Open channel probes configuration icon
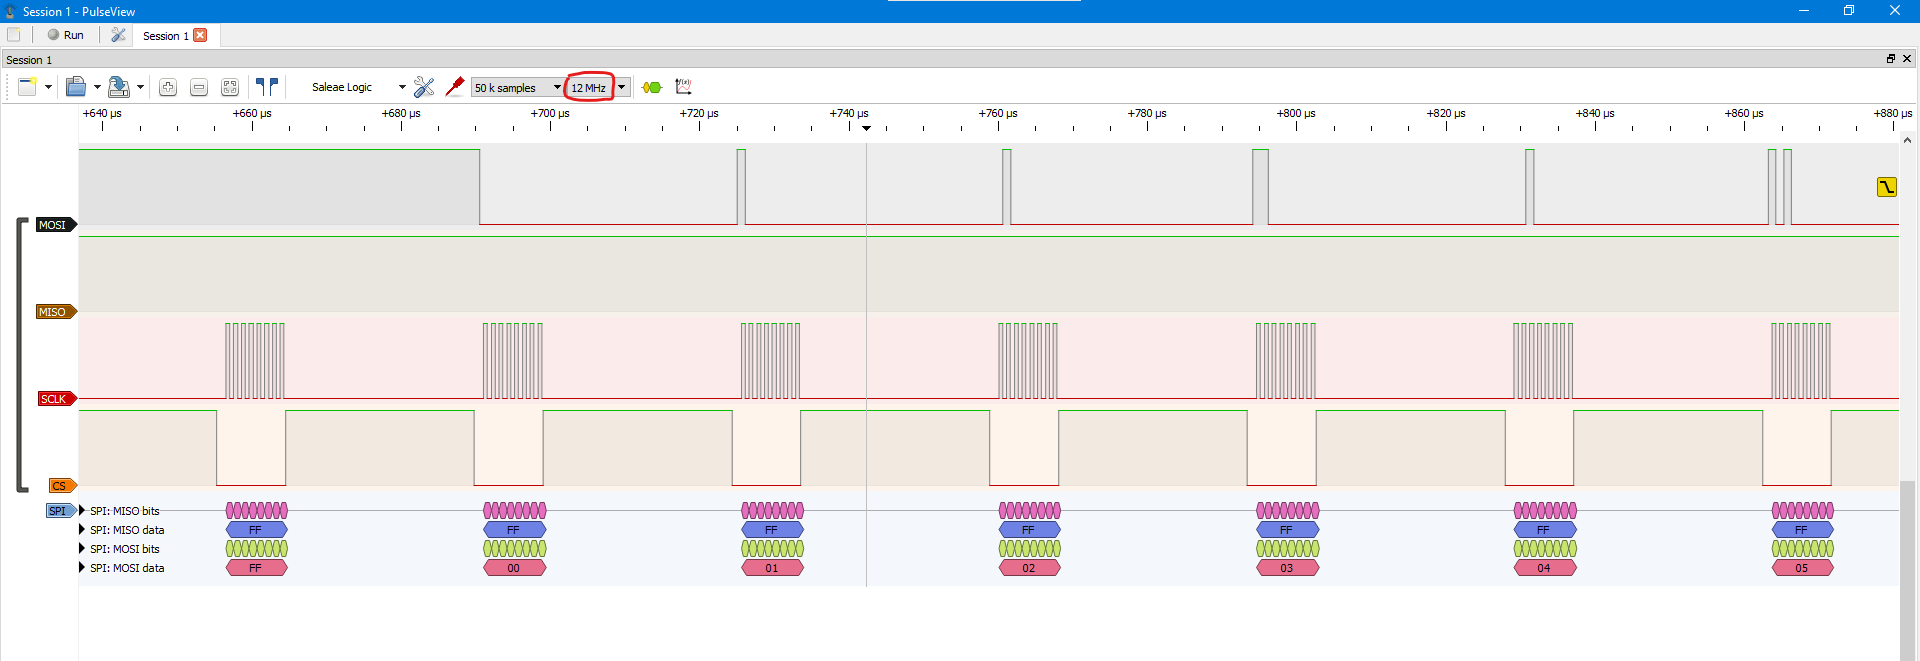 [455, 87]
